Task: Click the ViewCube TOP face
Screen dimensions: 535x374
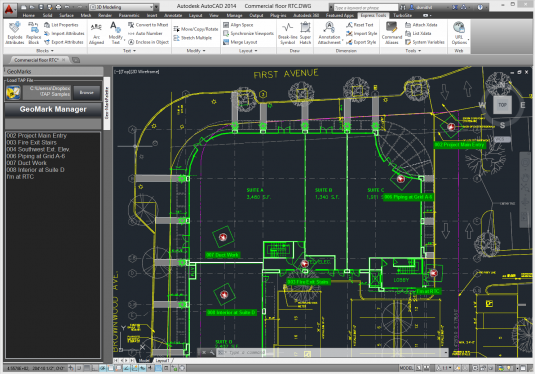Action: [x=502, y=105]
